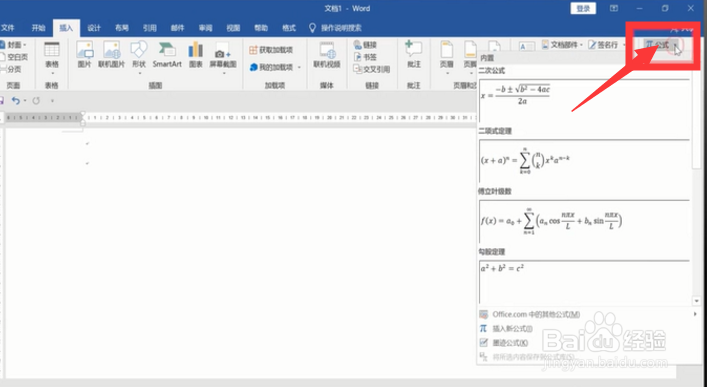Screen dimensions: 707x387
Task: Click the Equation (公式) pi button
Action: (657, 45)
